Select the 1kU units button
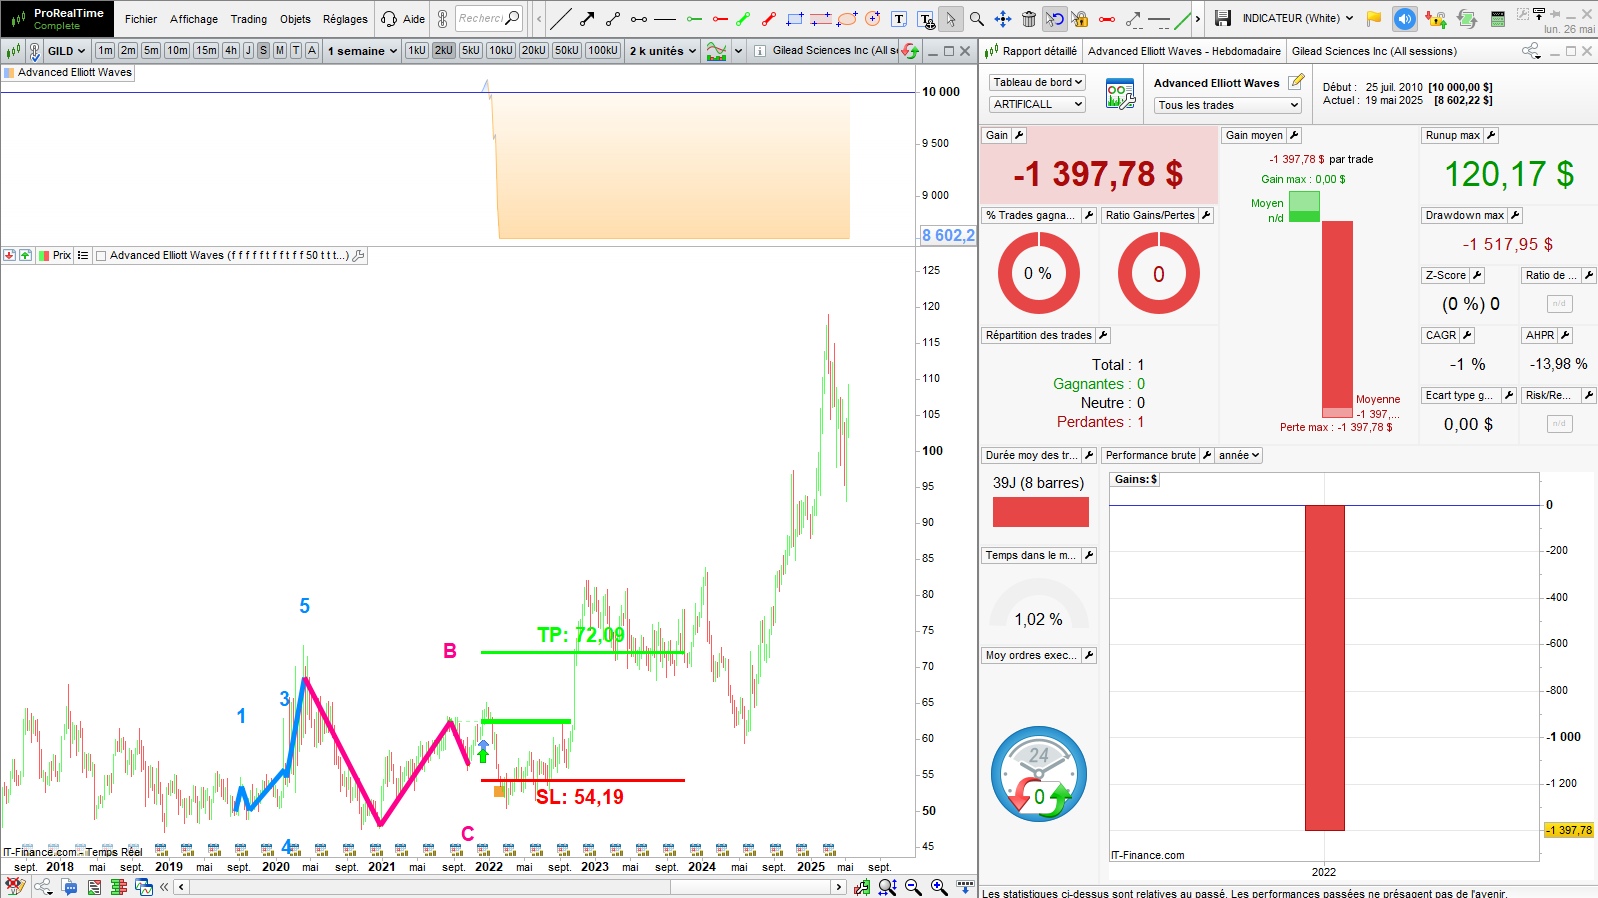 point(417,50)
